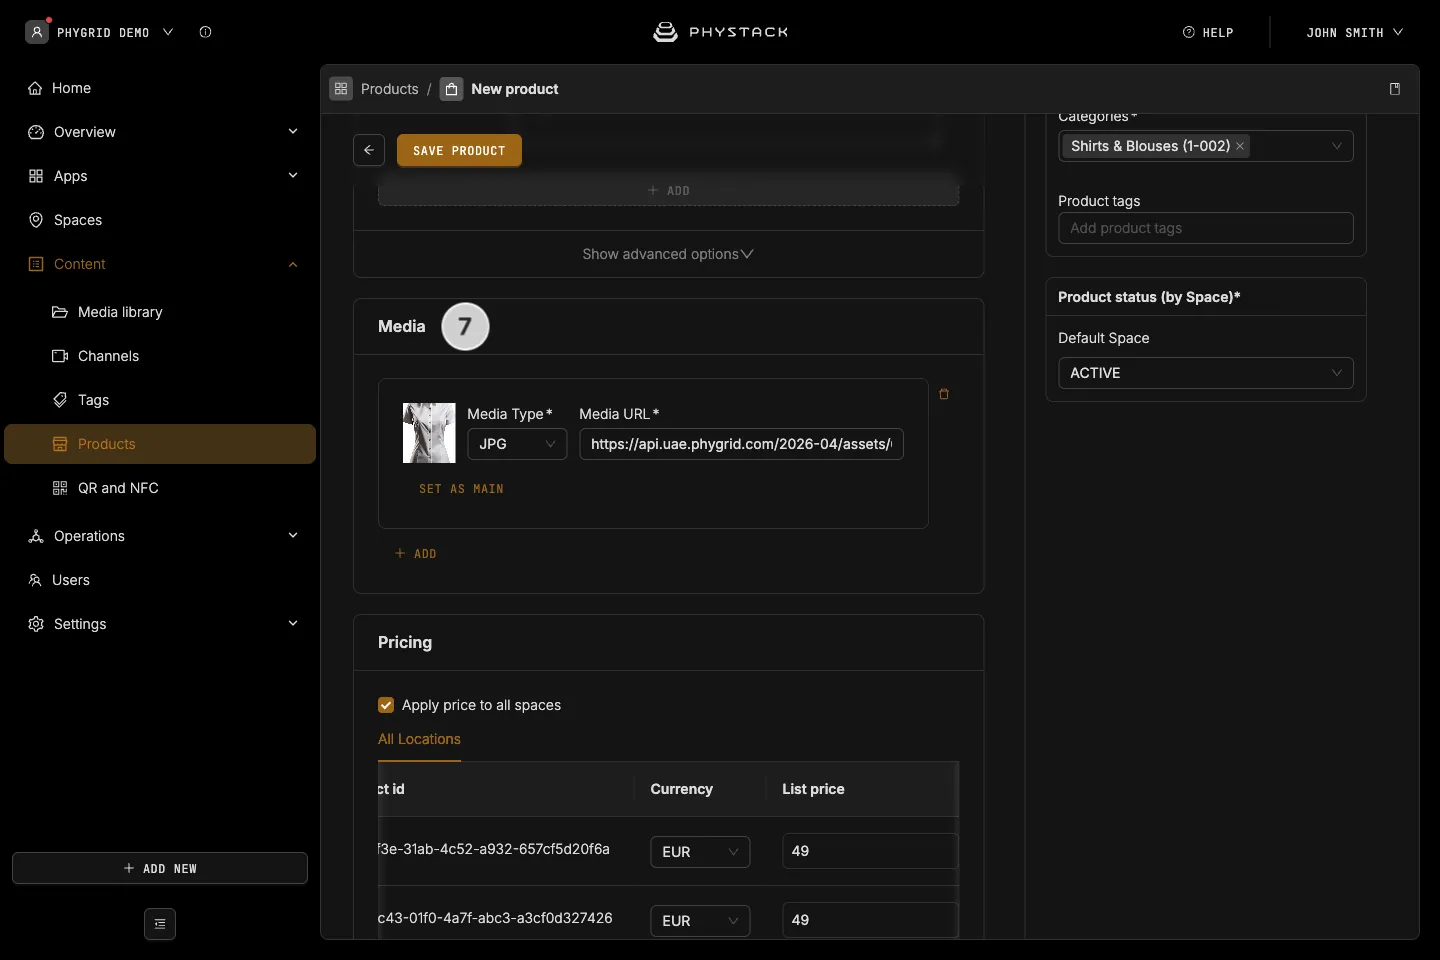Click the back arrow next to Save Product
This screenshot has height=960, width=1440.
tap(369, 150)
